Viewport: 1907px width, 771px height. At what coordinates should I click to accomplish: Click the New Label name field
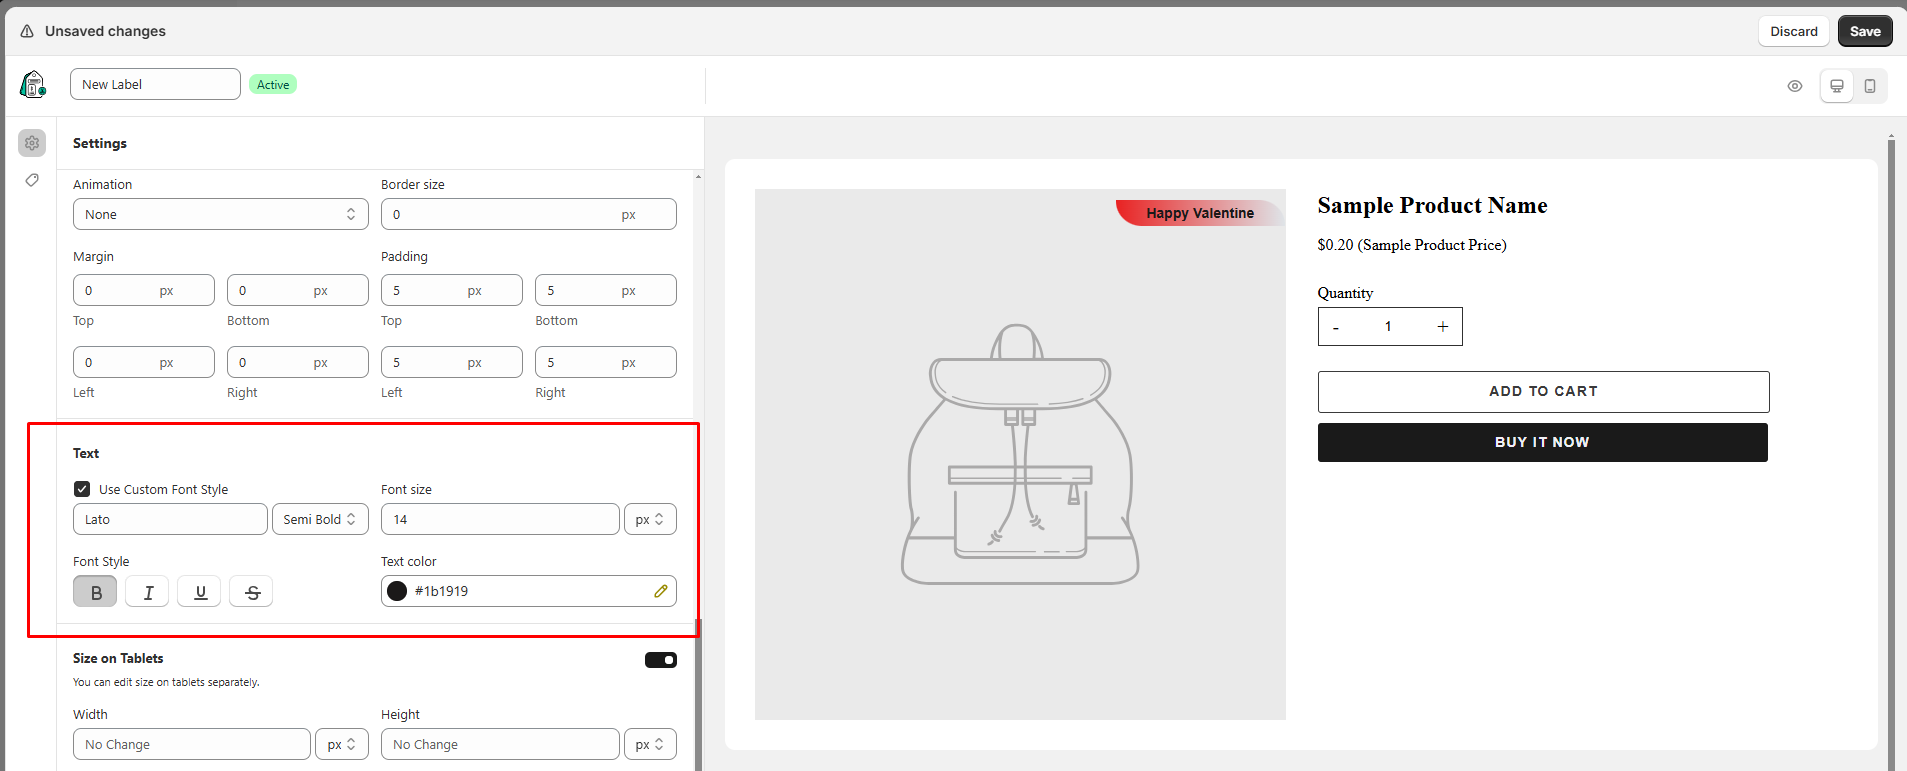tap(155, 84)
